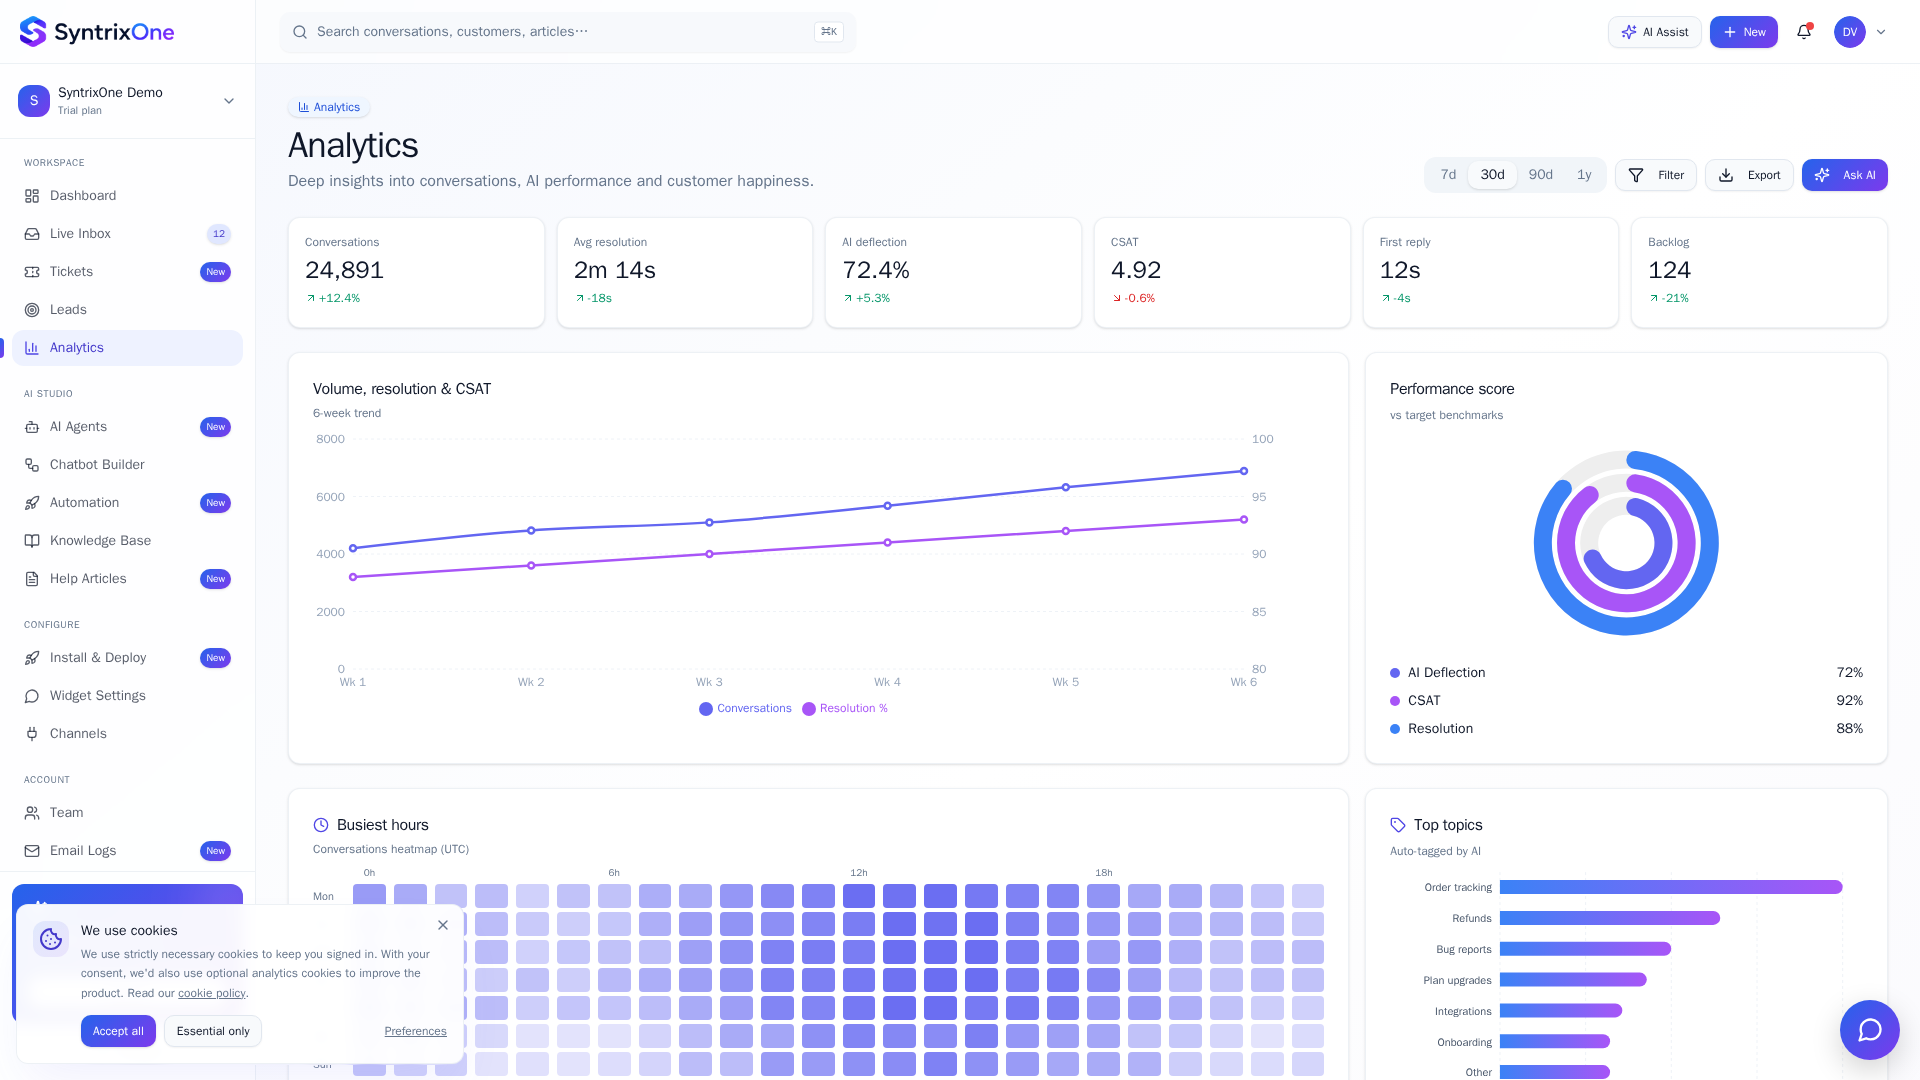Click the Backlog 124 metric card
Viewport: 1920px width, 1080px height.
click(1759, 272)
